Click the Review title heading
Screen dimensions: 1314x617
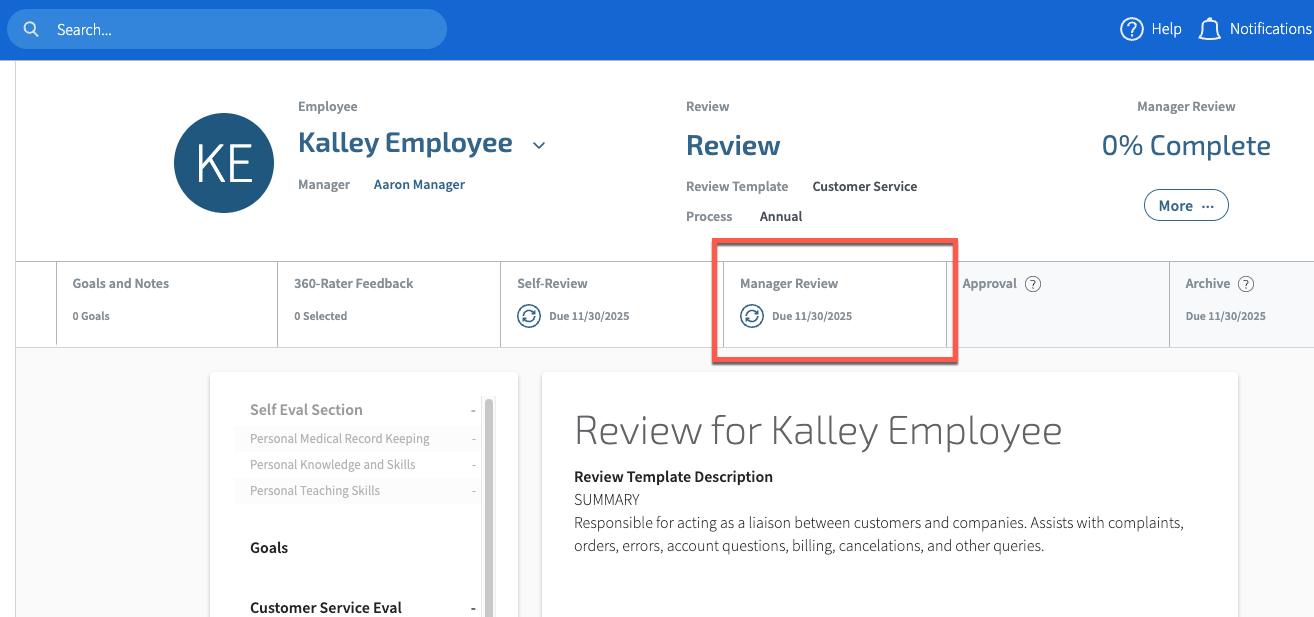pos(733,146)
